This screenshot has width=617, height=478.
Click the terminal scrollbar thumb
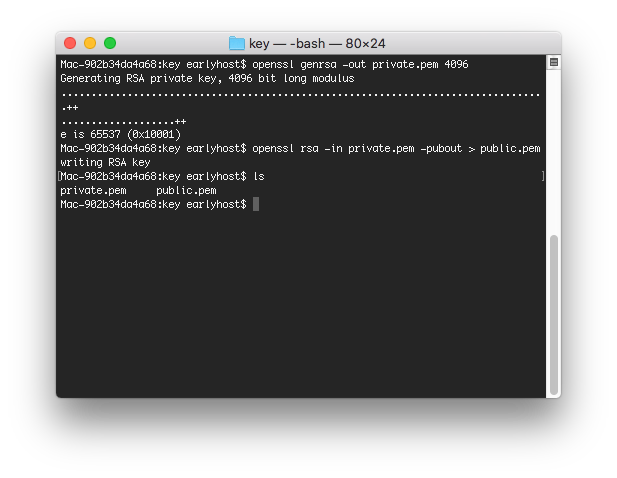[x=554, y=312]
